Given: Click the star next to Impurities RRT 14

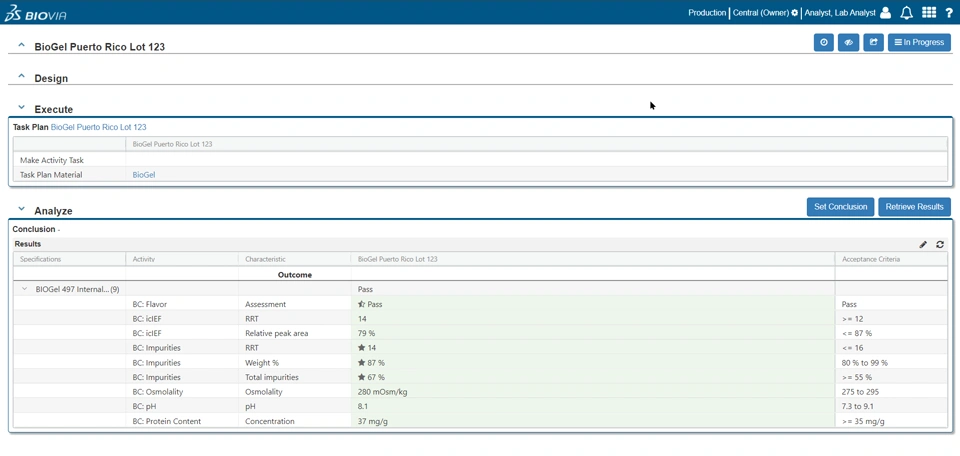Looking at the screenshot, I should tap(362, 348).
